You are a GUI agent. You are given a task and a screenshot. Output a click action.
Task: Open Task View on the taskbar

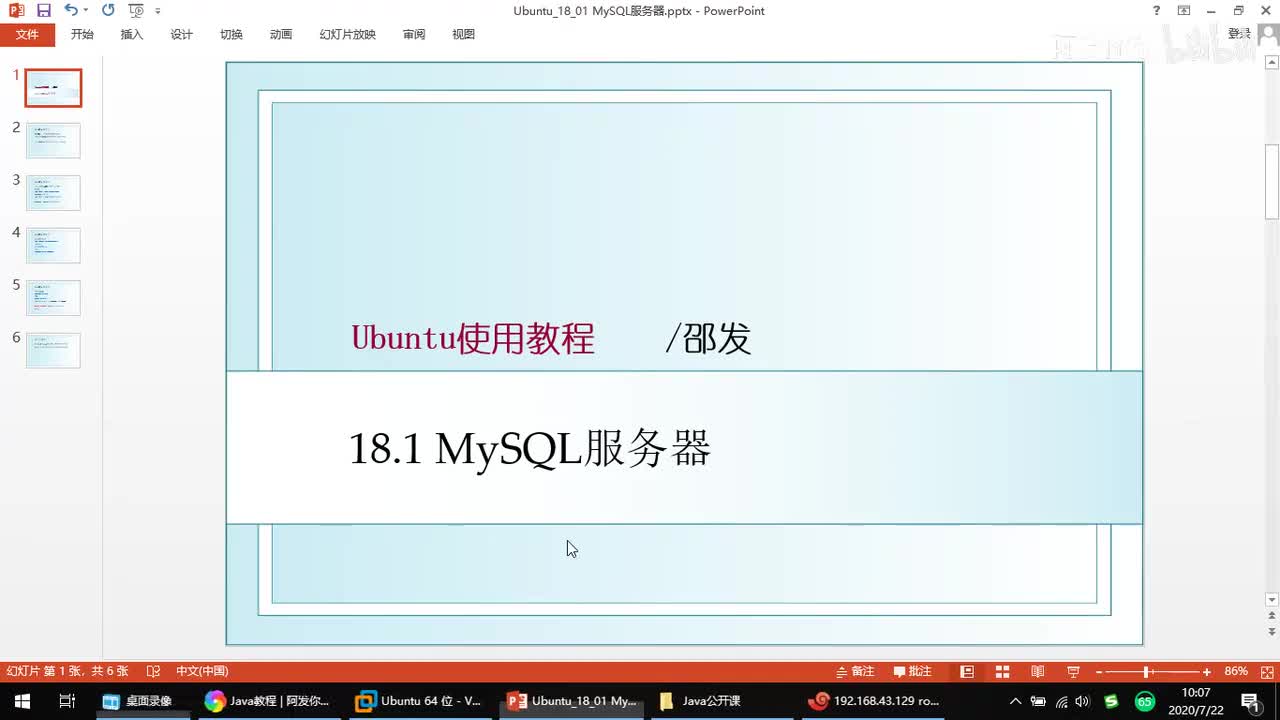pos(67,701)
